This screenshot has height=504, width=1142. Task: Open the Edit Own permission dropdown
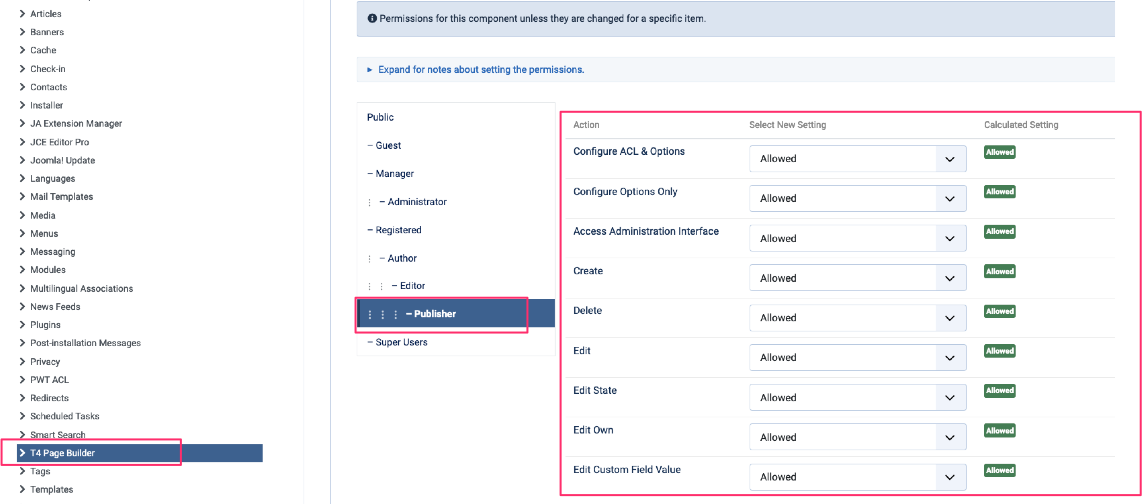(857, 437)
